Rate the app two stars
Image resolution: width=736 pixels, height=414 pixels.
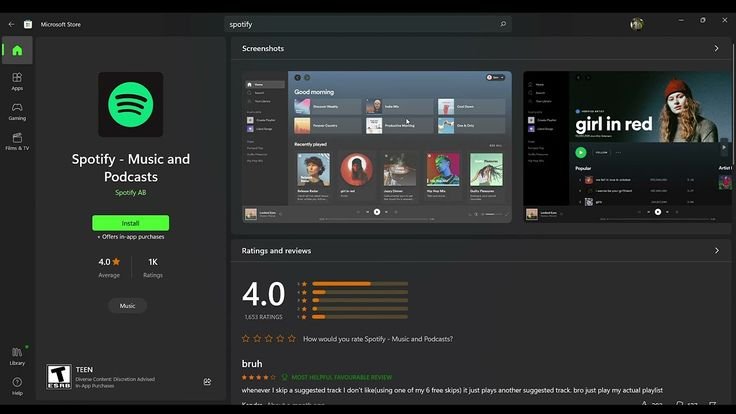click(x=257, y=338)
